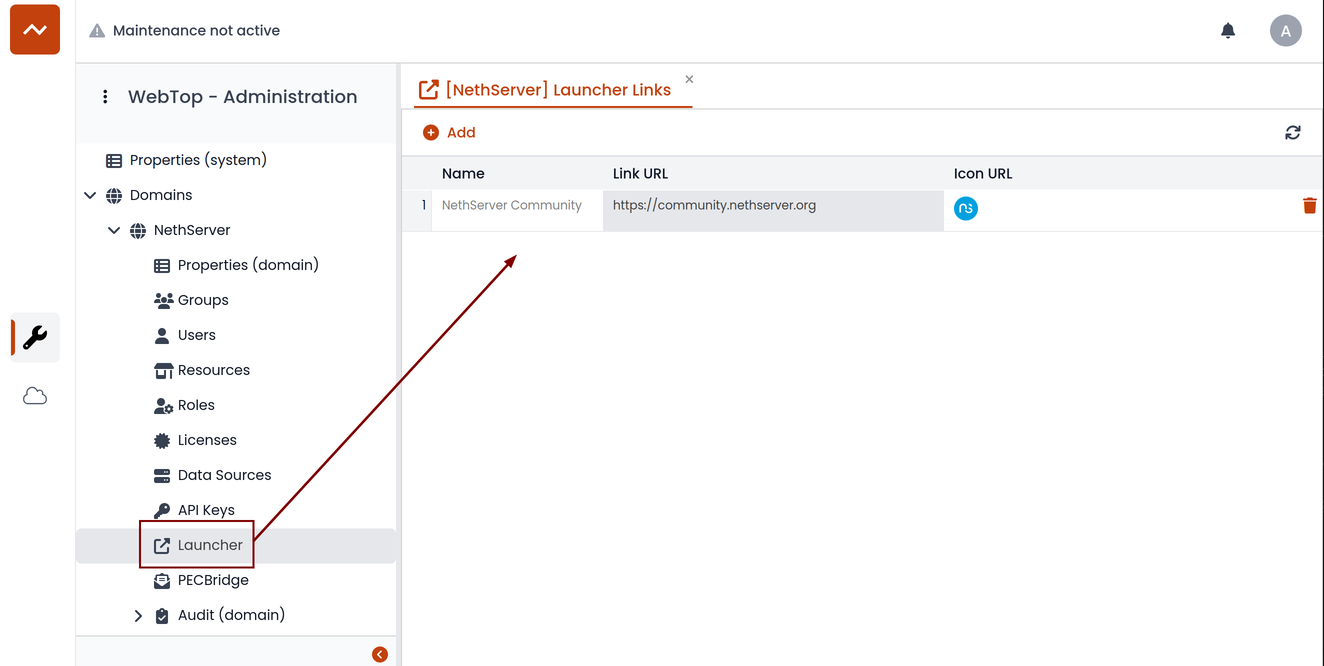Screen dimensions: 1324x666
Task: Click the maintenance warning triangle icon
Action: (x=97, y=31)
